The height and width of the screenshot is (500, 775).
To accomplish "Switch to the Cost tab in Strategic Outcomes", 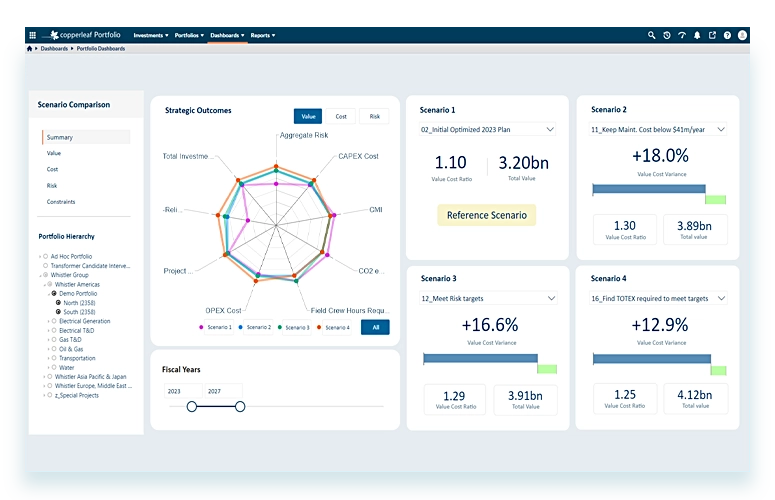I will [341, 116].
